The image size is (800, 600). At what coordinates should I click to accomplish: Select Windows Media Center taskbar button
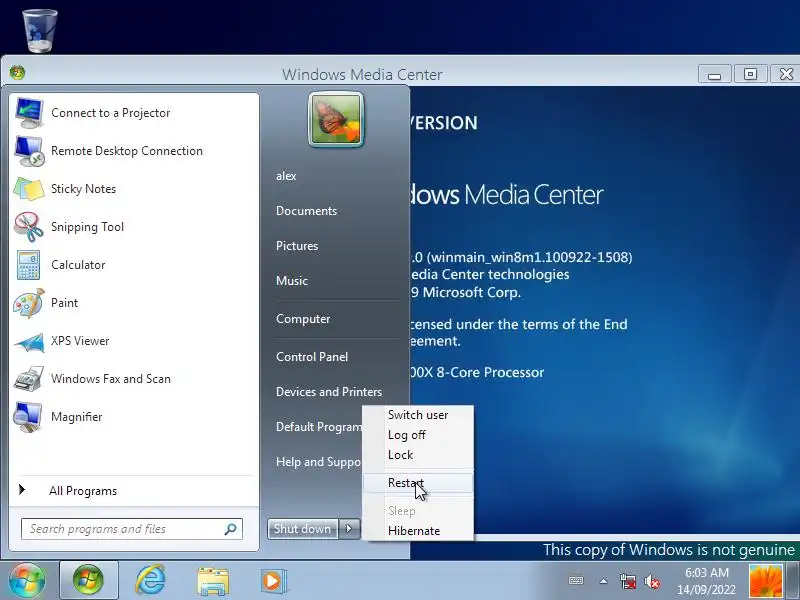[89, 580]
